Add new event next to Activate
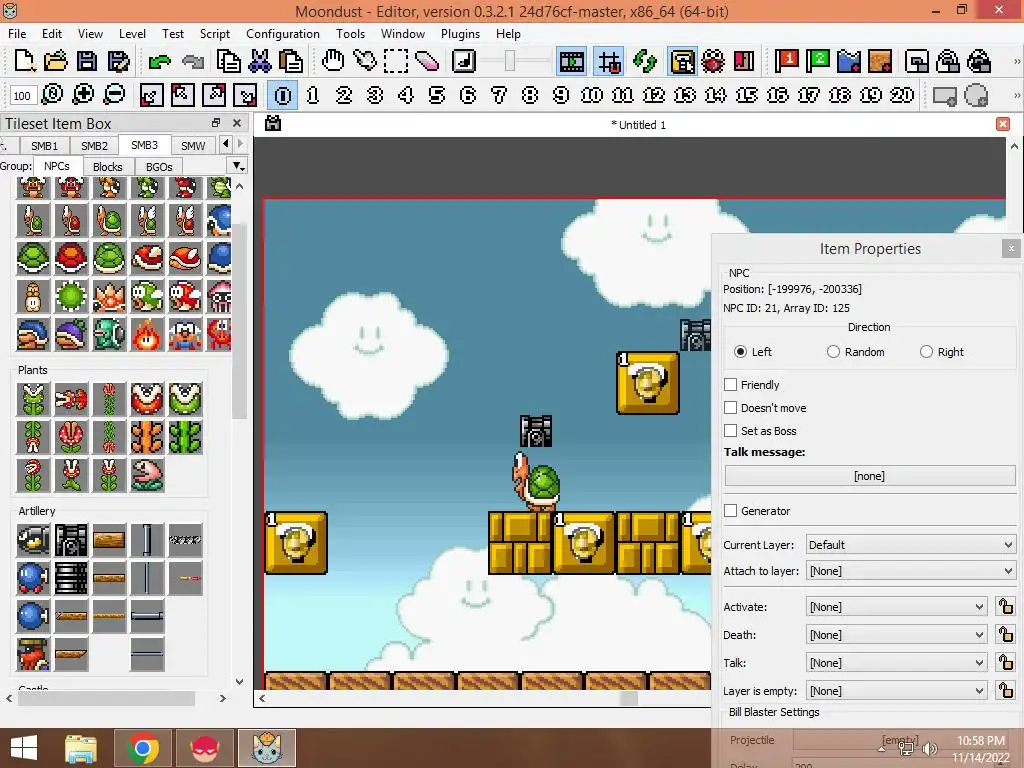This screenshot has height=768, width=1024. point(1006,607)
